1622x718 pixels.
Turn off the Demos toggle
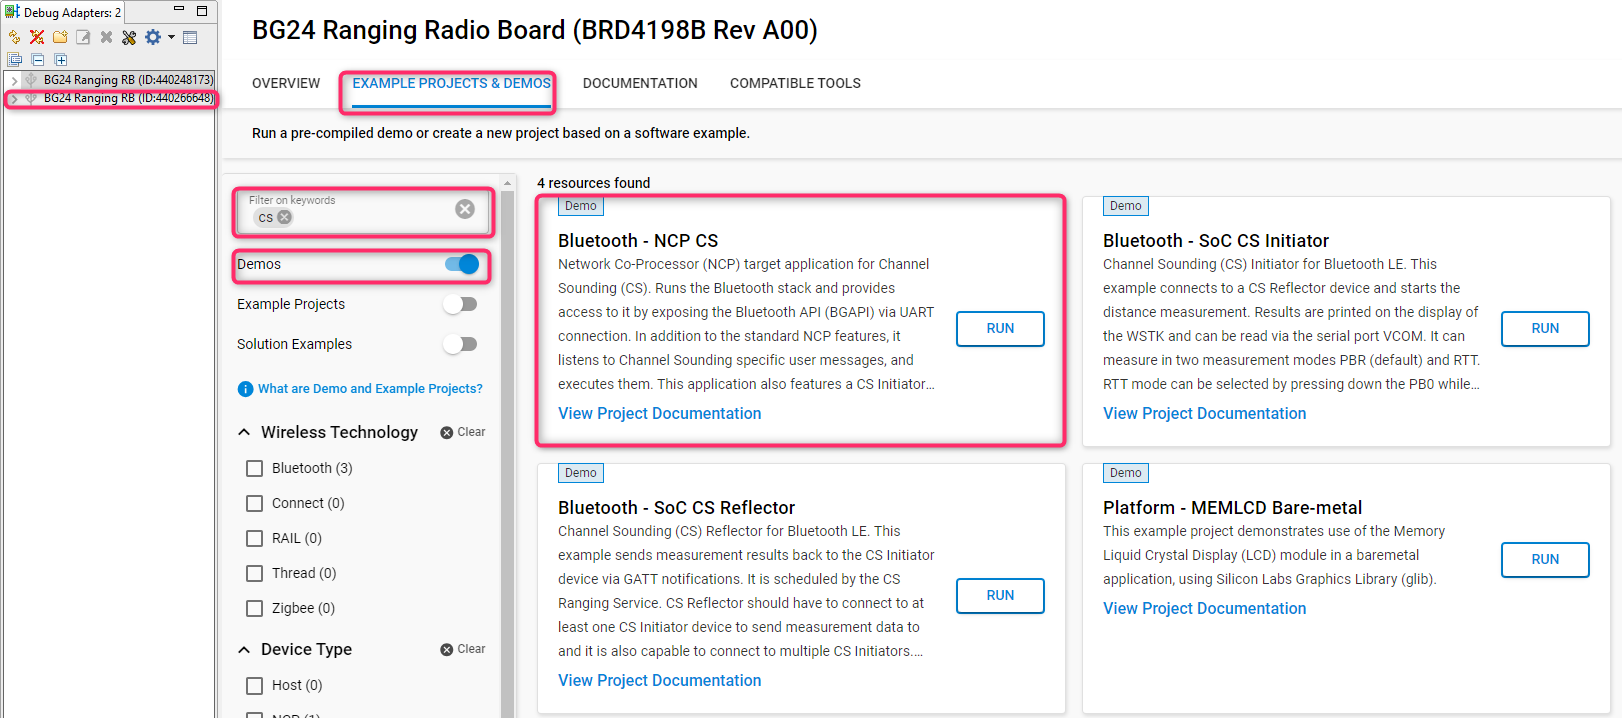pos(462,264)
